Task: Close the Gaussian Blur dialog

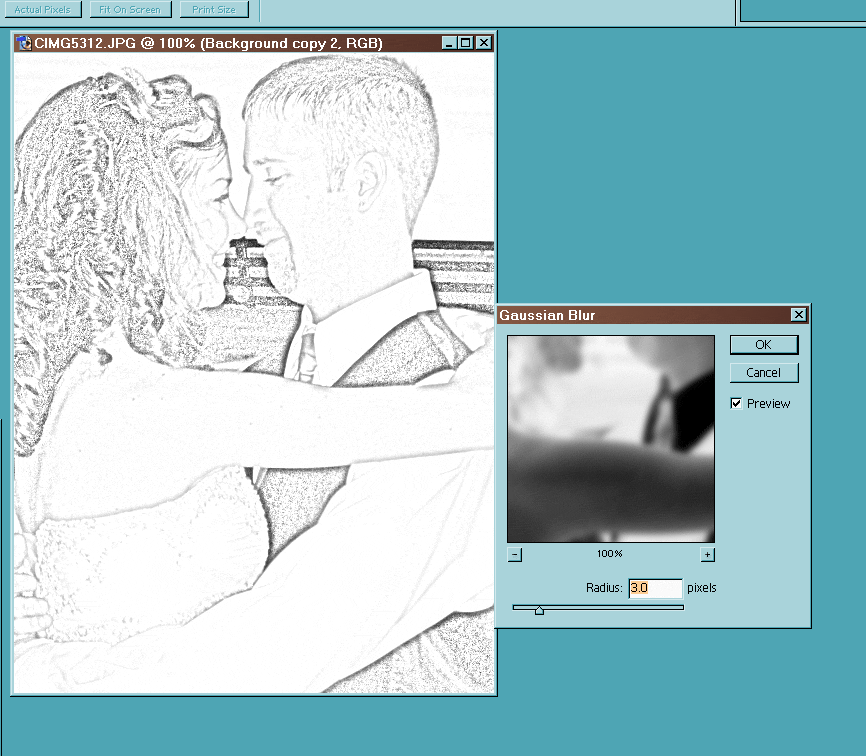Action: click(798, 315)
